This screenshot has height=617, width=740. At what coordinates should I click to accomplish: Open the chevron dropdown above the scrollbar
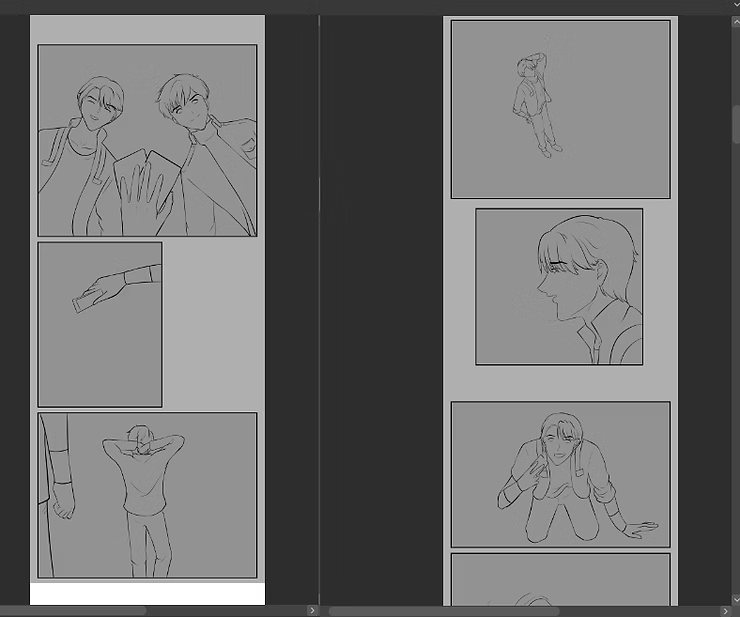pyautogui.click(x=736, y=5)
